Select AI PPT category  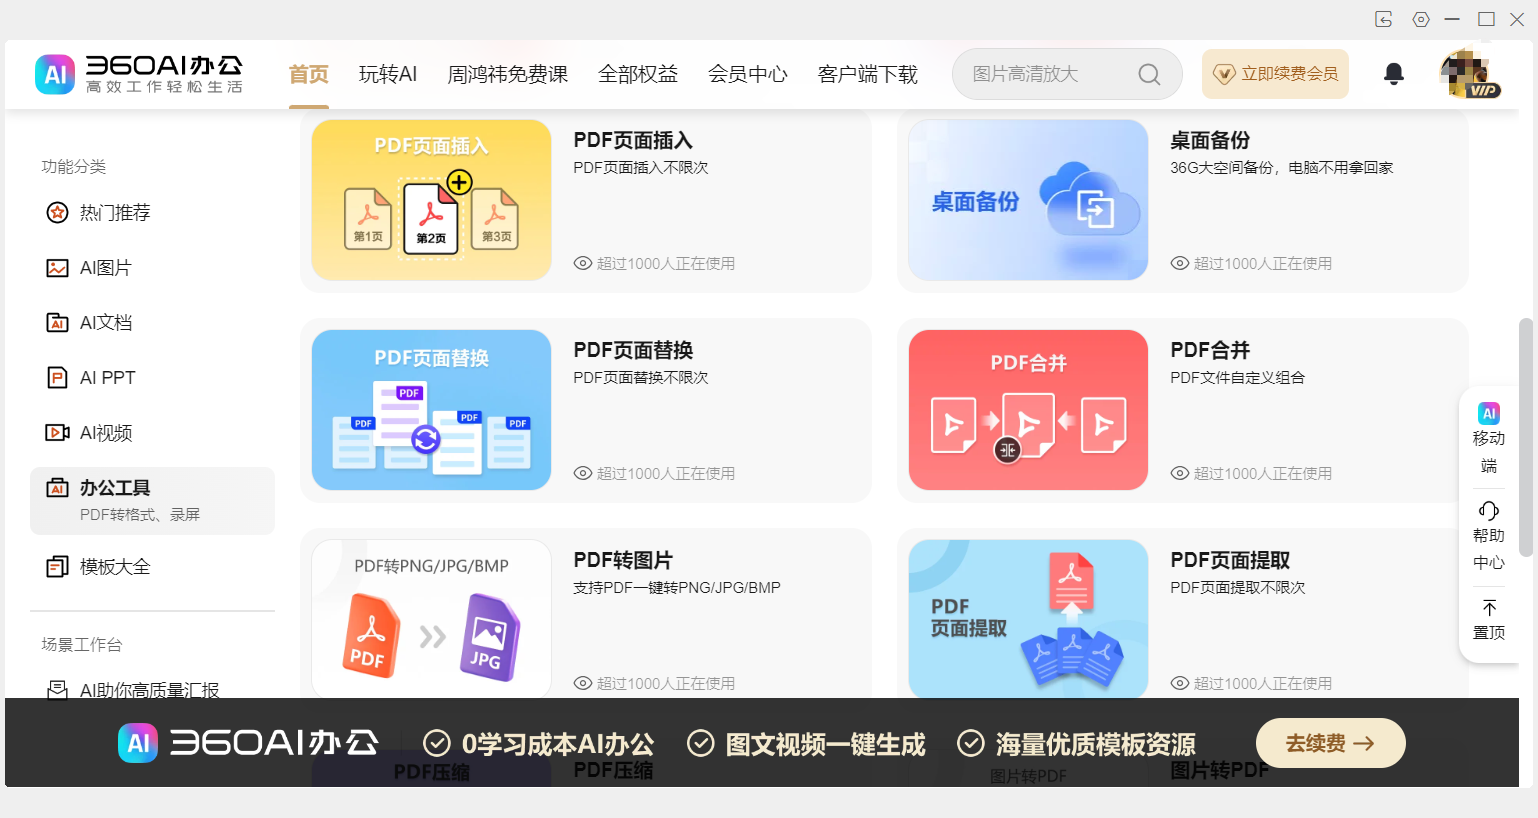[x=152, y=377]
